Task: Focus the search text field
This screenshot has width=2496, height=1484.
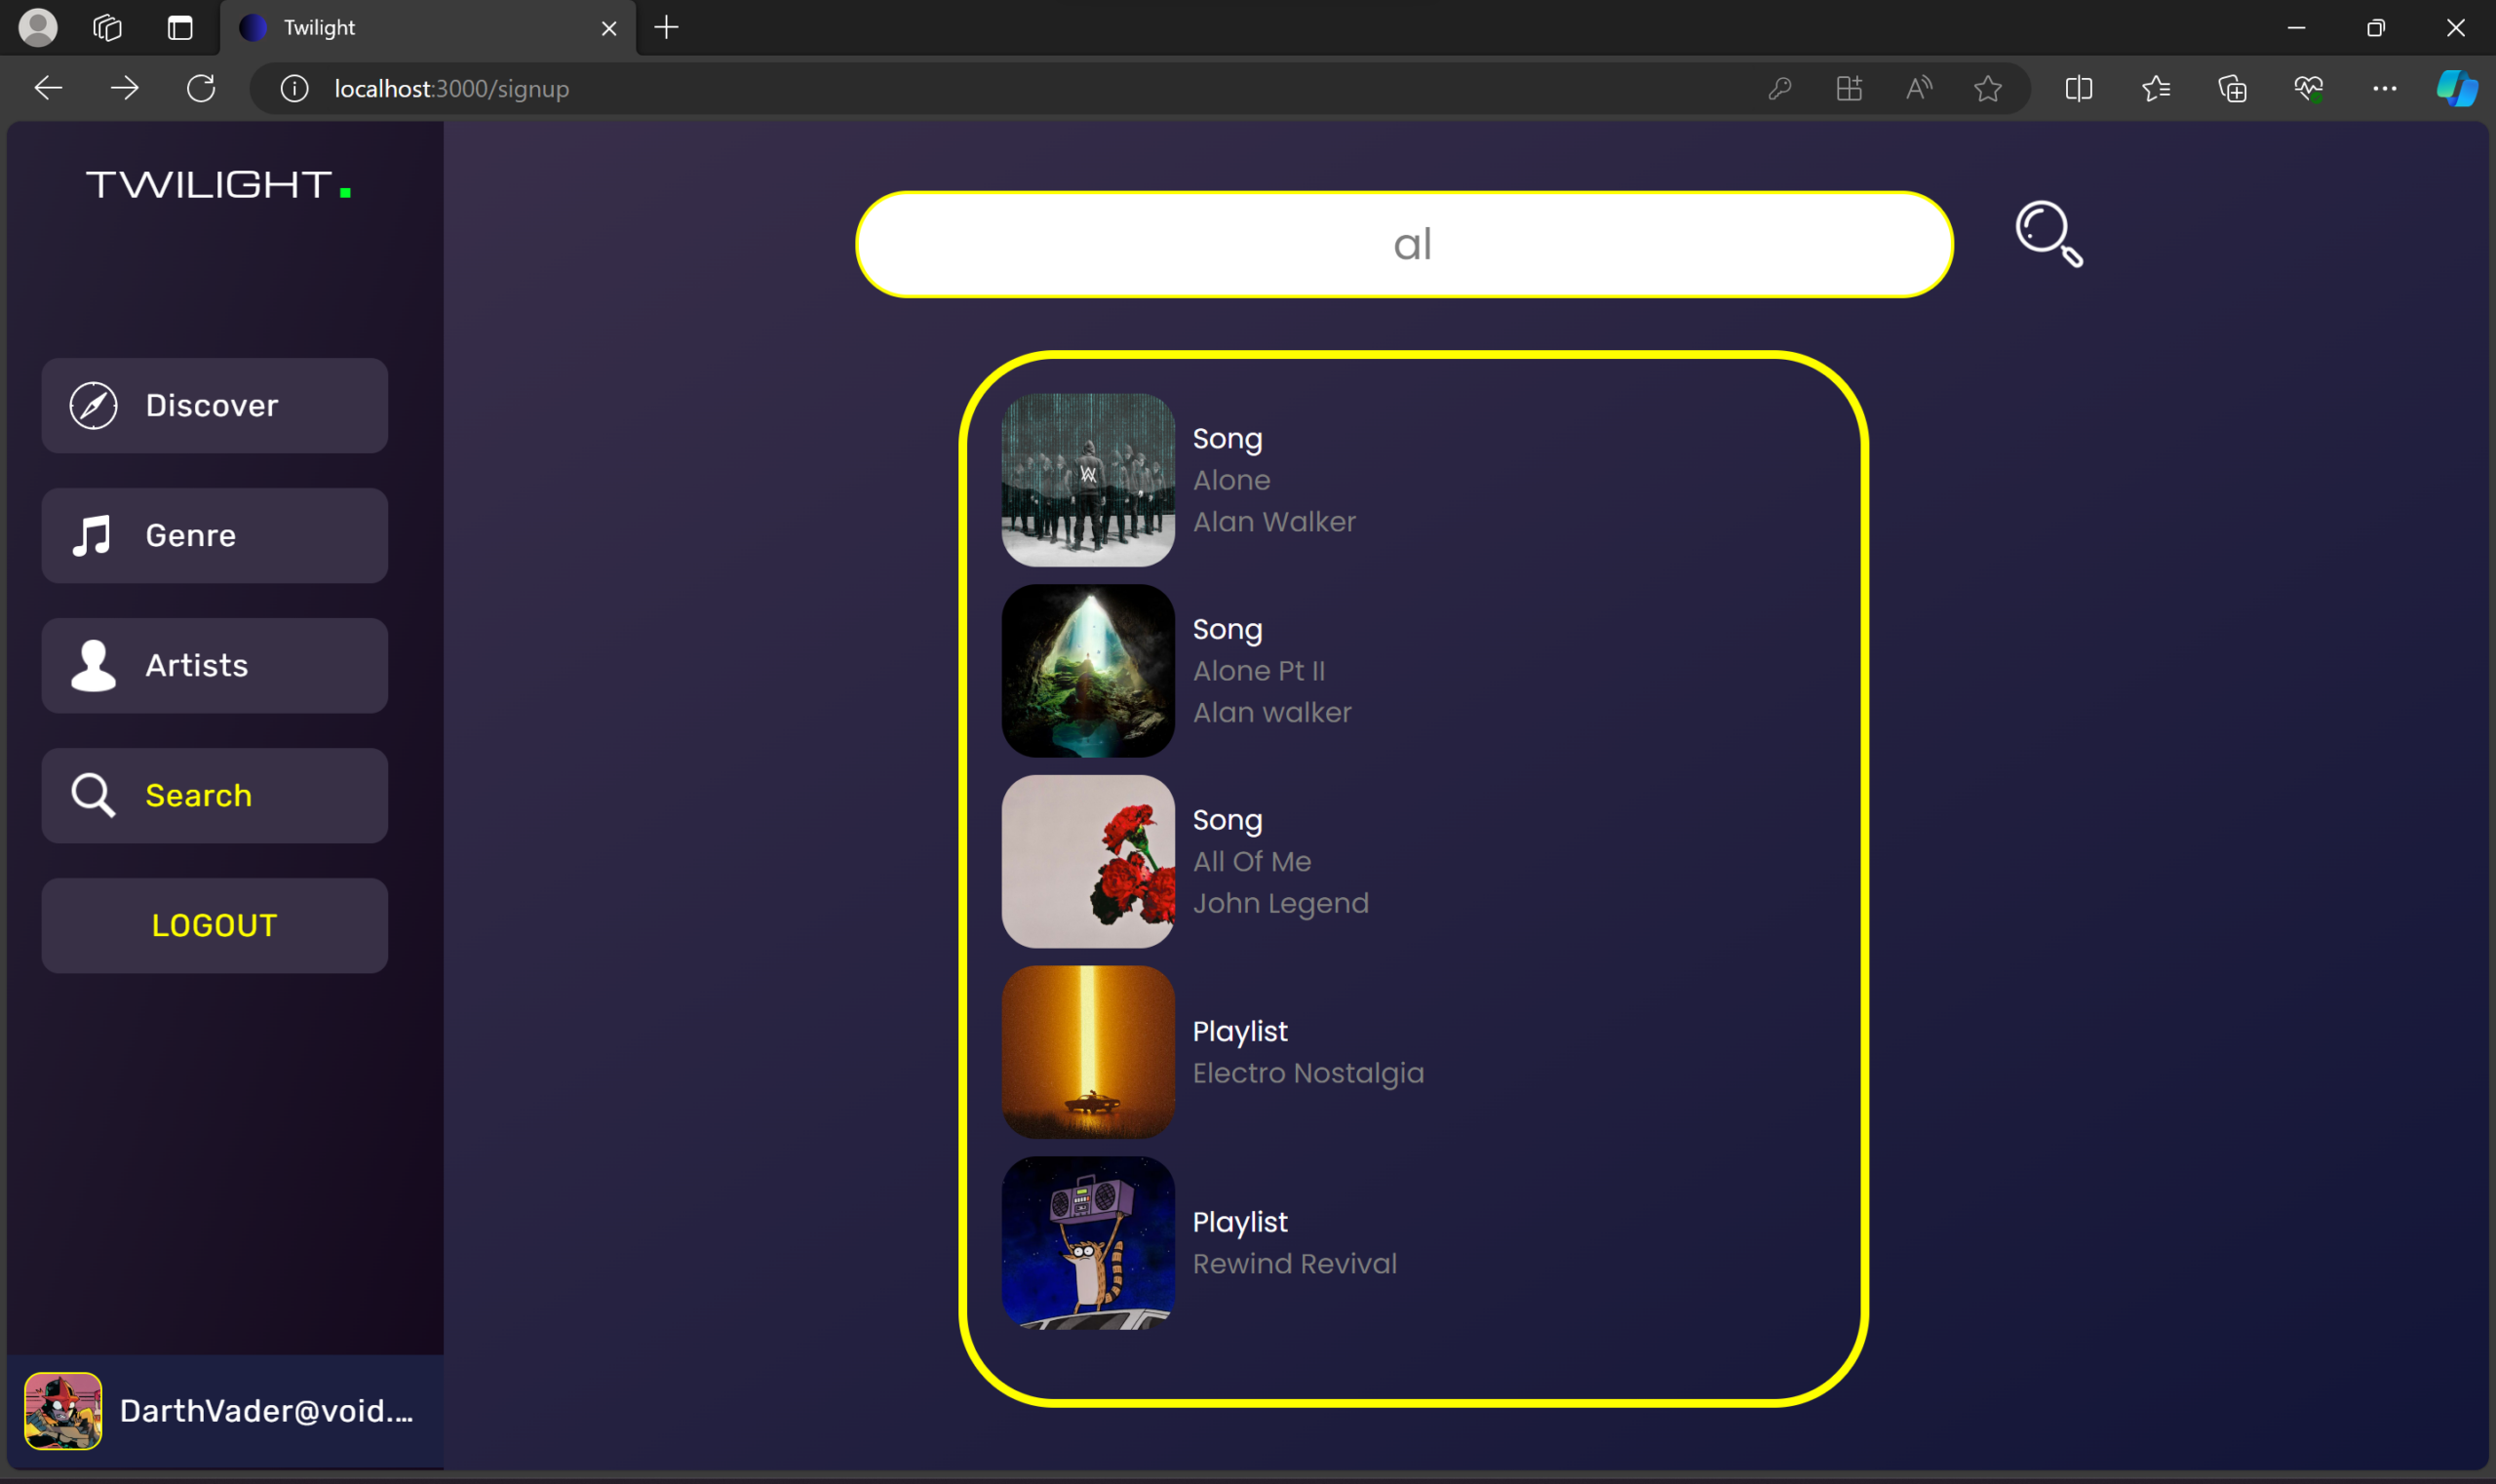Action: [1403, 244]
